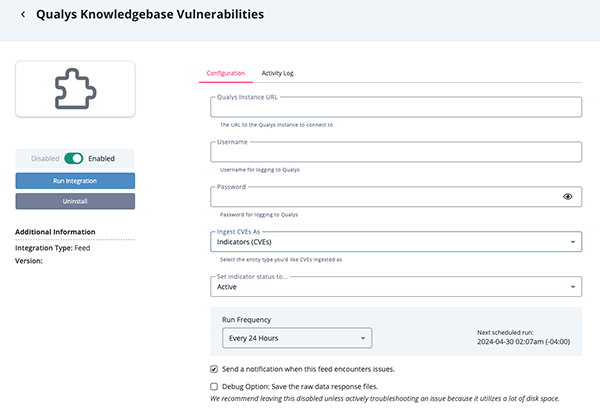Go back using the top-left arrow
This screenshot has height=412, width=600.
(x=22, y=15)
